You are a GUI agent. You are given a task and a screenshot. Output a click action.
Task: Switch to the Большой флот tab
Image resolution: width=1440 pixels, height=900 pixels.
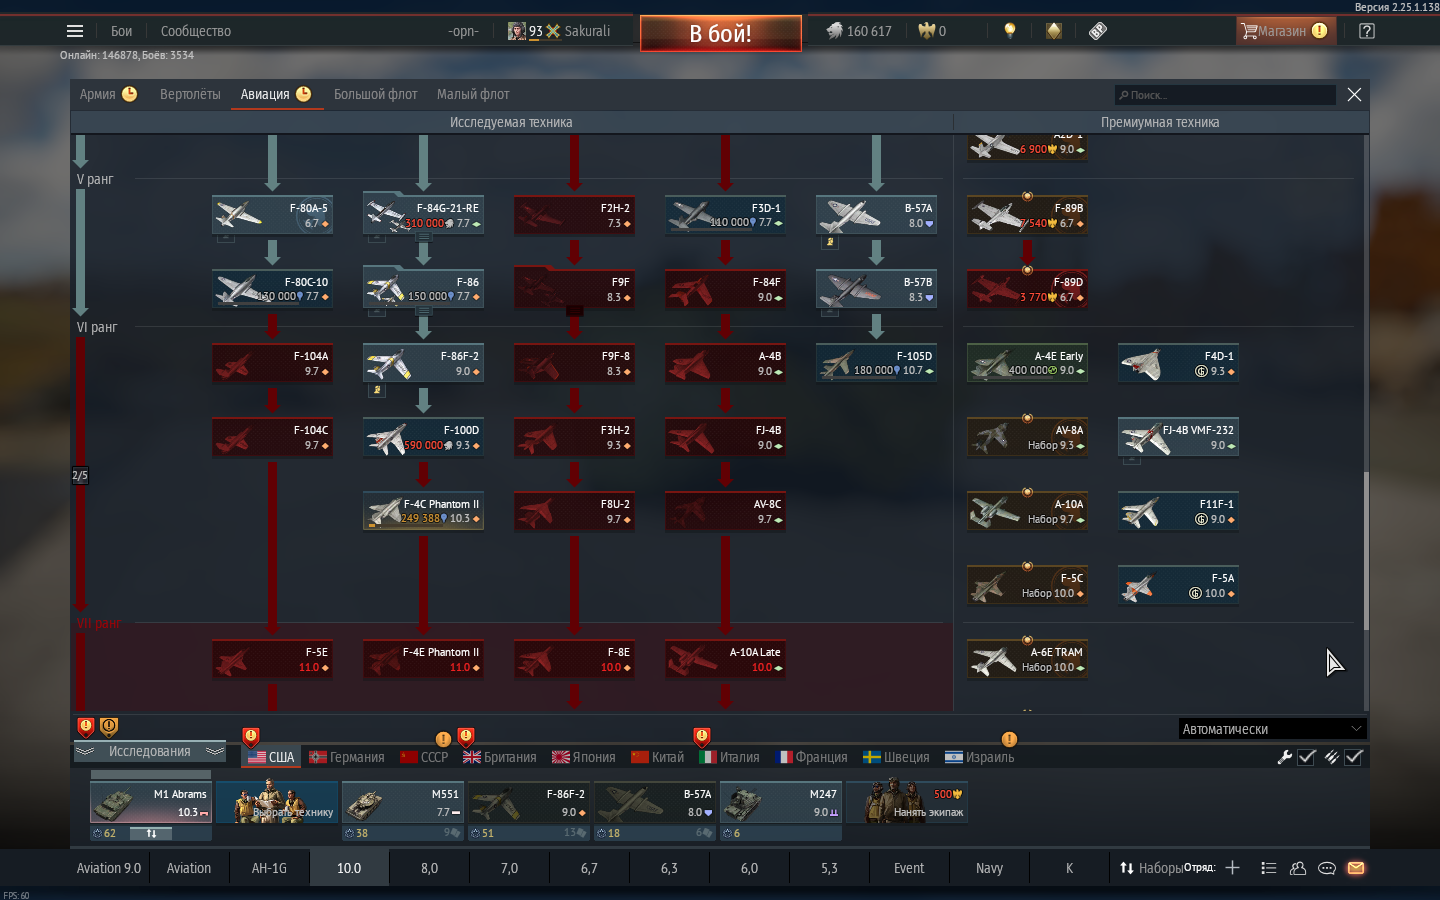pos(376,94)
